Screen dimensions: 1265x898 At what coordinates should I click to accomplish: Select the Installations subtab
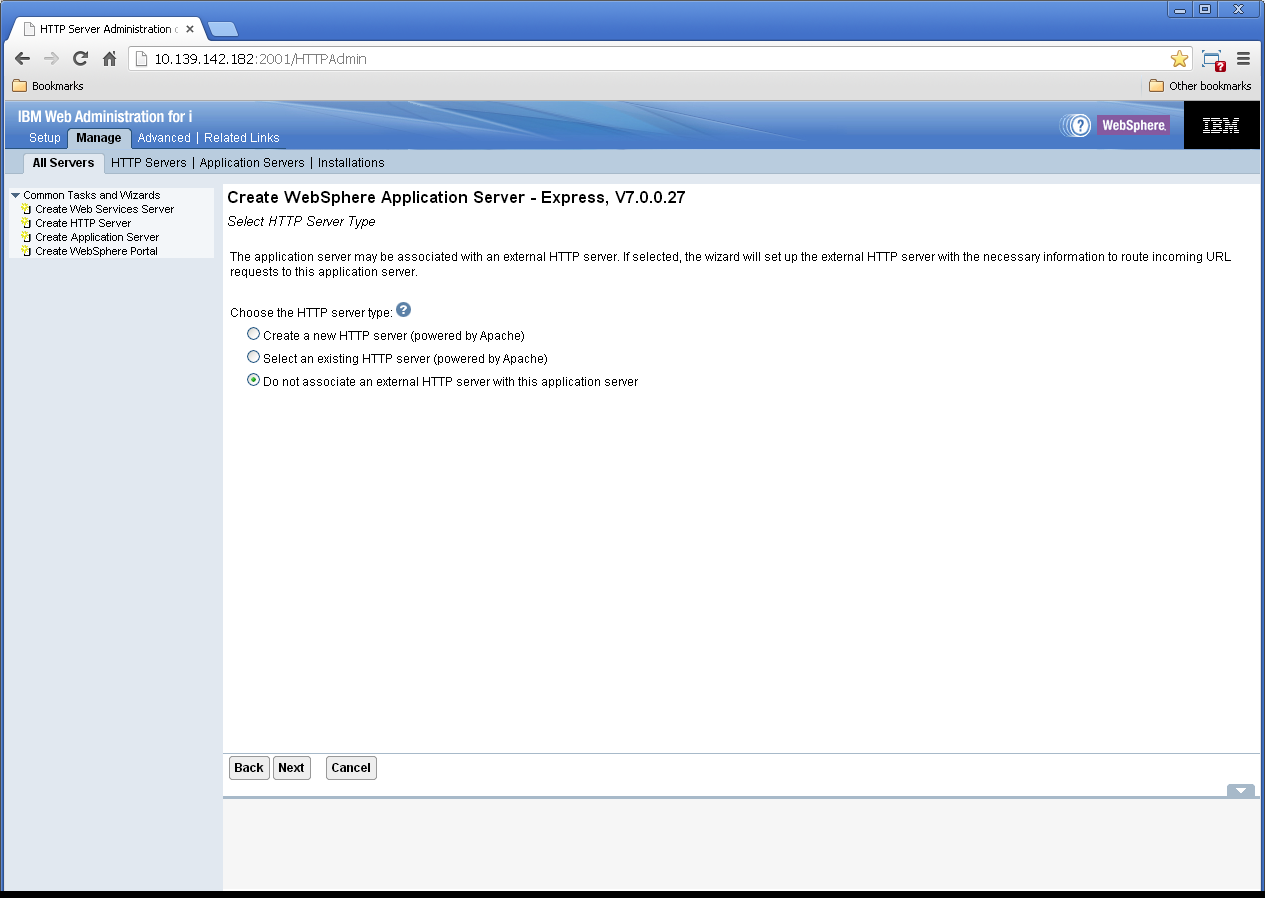point(351,163)
